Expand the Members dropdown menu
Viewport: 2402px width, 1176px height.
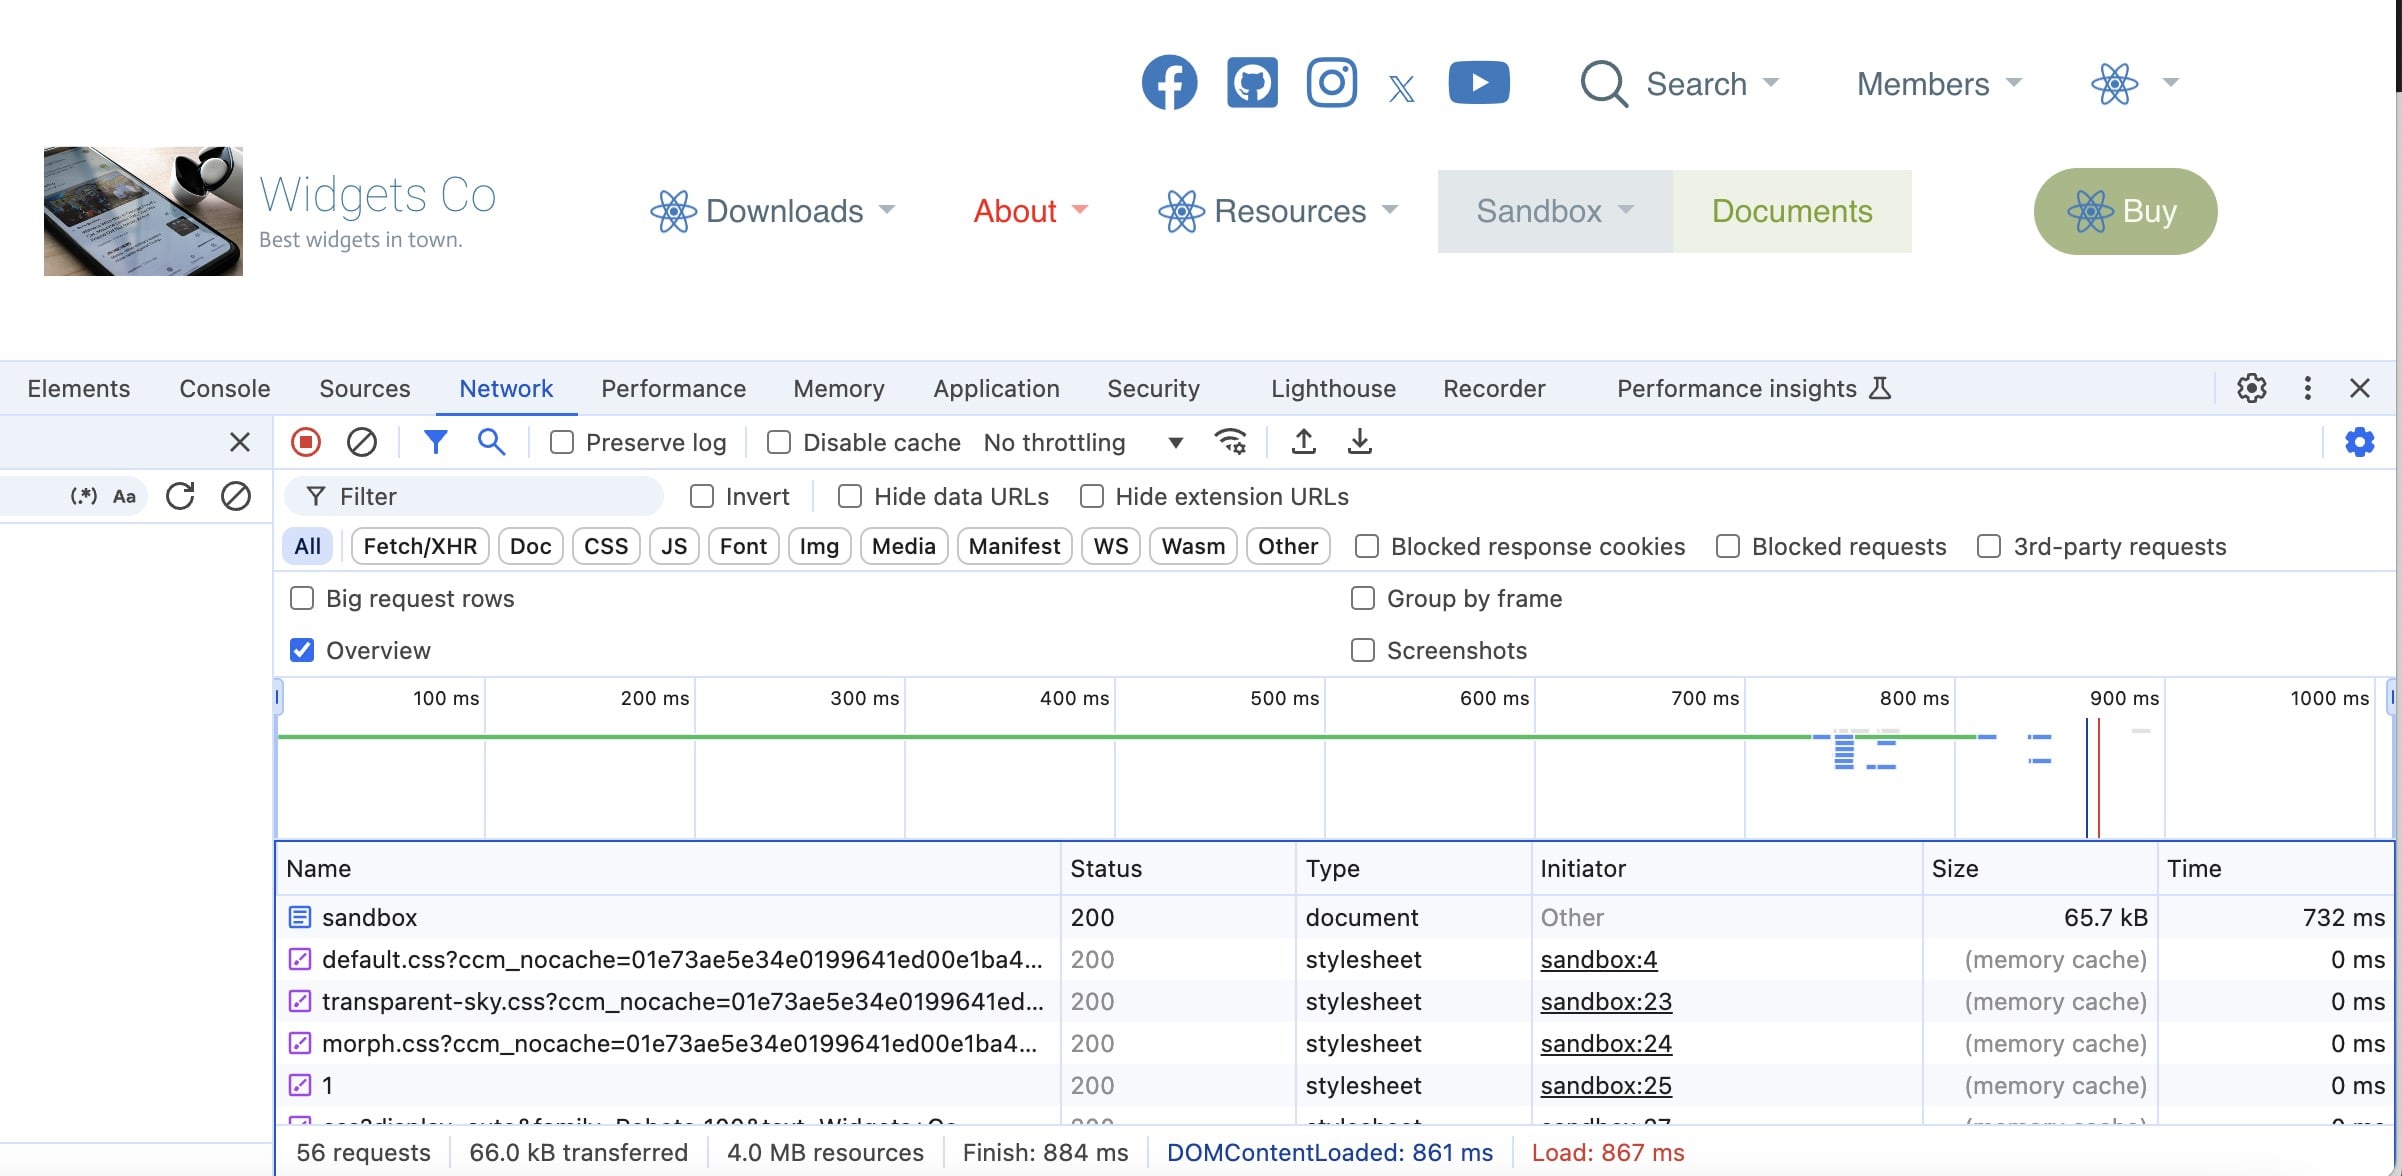pos(1938,84)
